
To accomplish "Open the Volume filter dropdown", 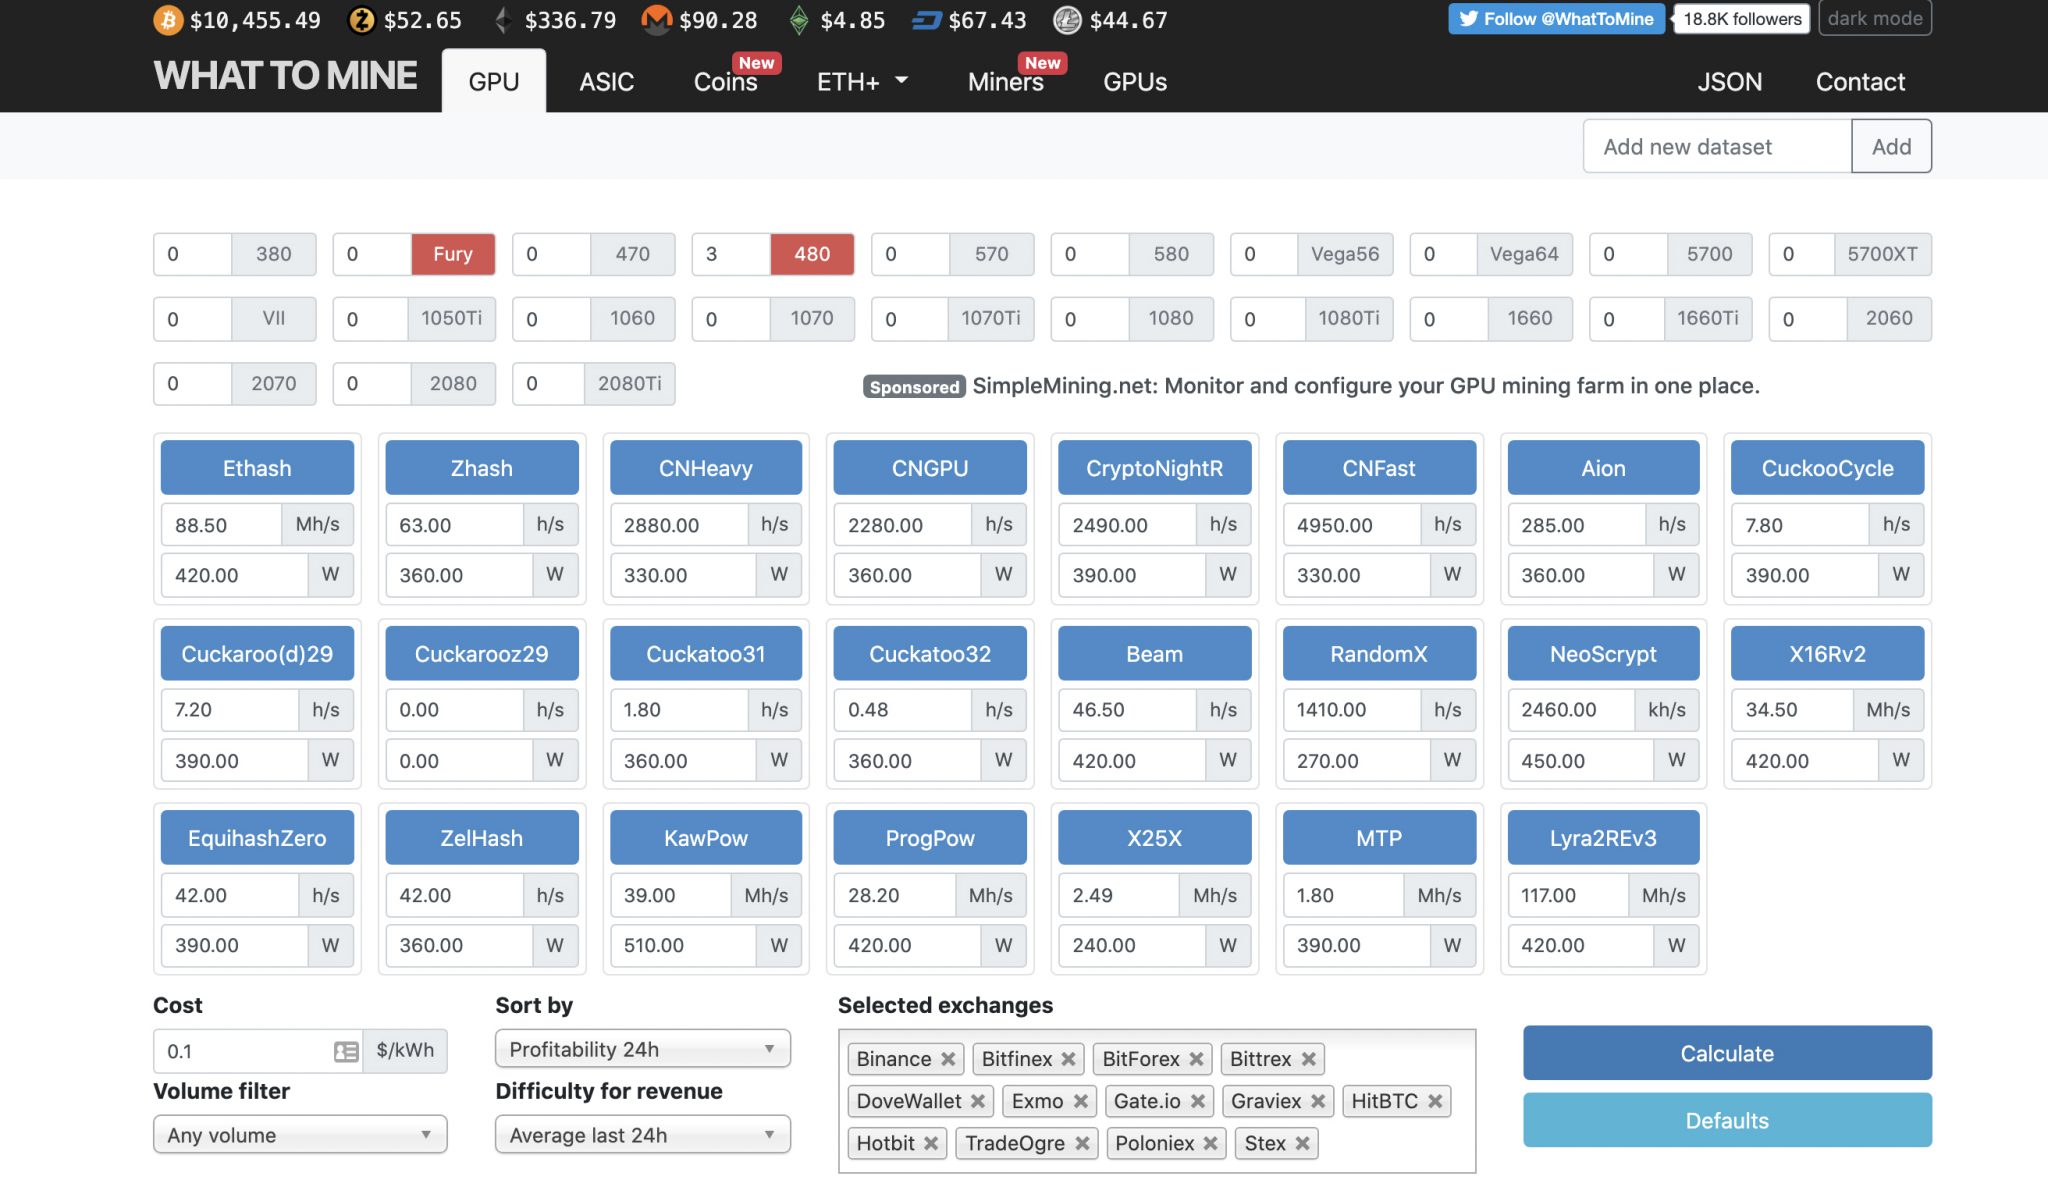I will 299,1135.
